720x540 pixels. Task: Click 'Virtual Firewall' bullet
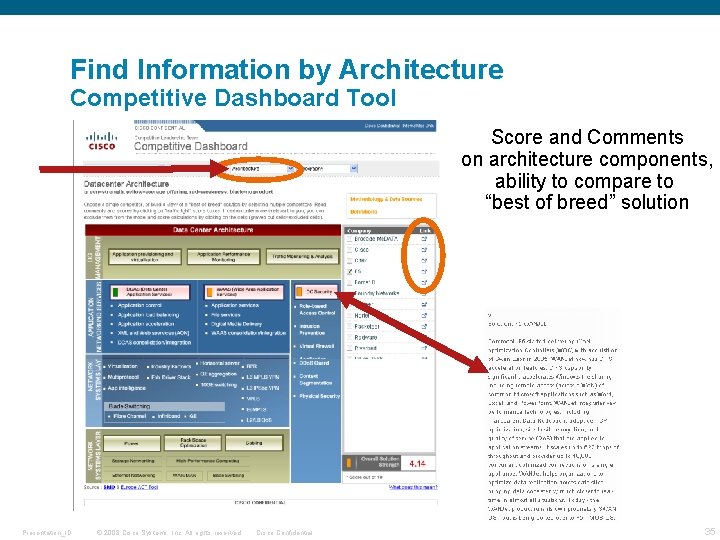(x=317, y=346)
